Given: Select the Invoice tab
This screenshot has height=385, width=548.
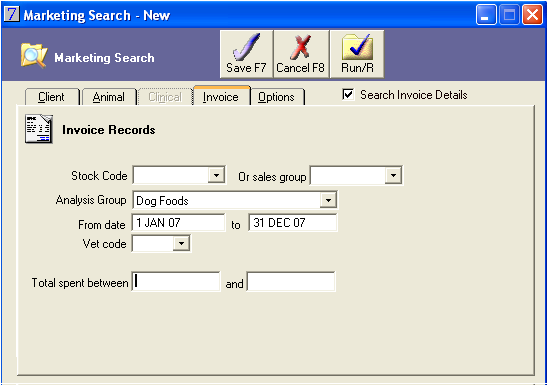Looking at the screenshot, I should tap(221, 96).
